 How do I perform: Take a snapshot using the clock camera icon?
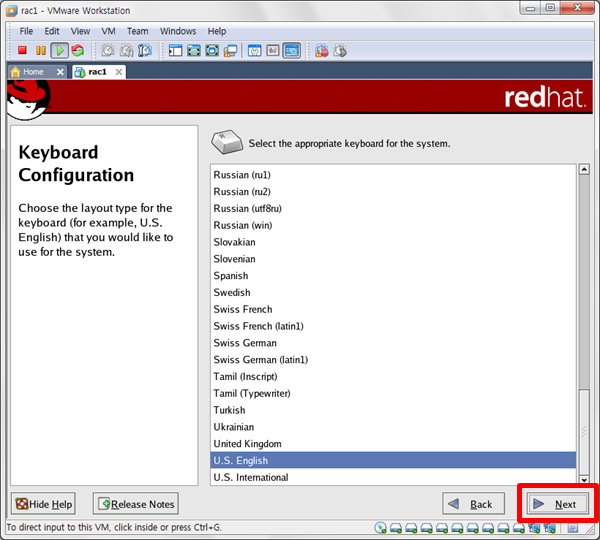pos(108,51)
